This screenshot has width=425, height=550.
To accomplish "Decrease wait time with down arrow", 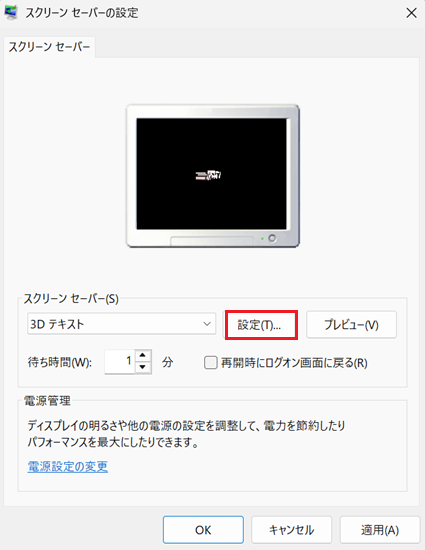I will coord(142,367).
